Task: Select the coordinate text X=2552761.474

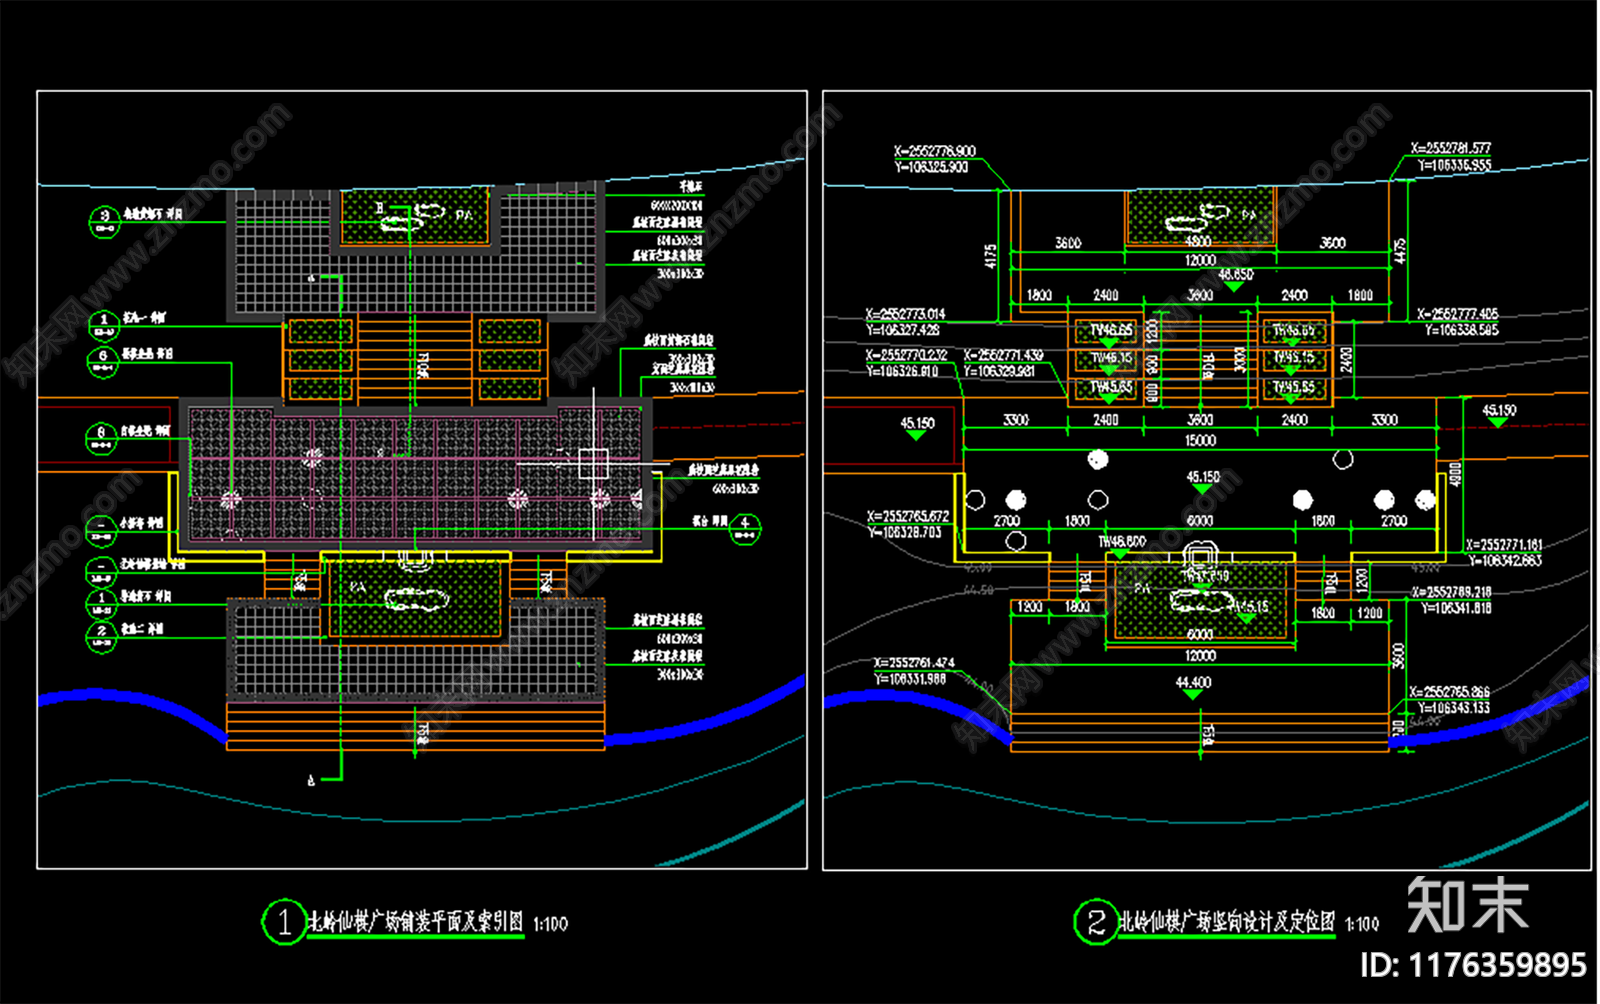Action: 914,663
